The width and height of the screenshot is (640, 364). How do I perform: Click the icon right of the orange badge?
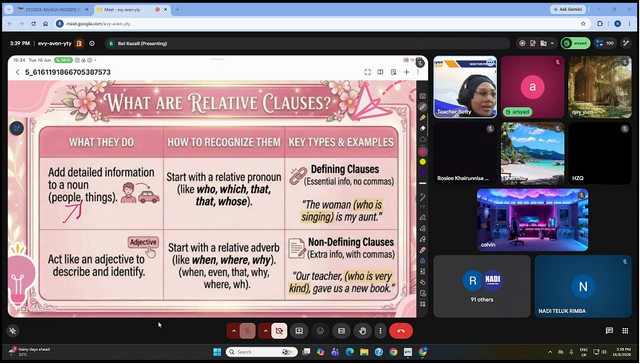tap(92, 43)
